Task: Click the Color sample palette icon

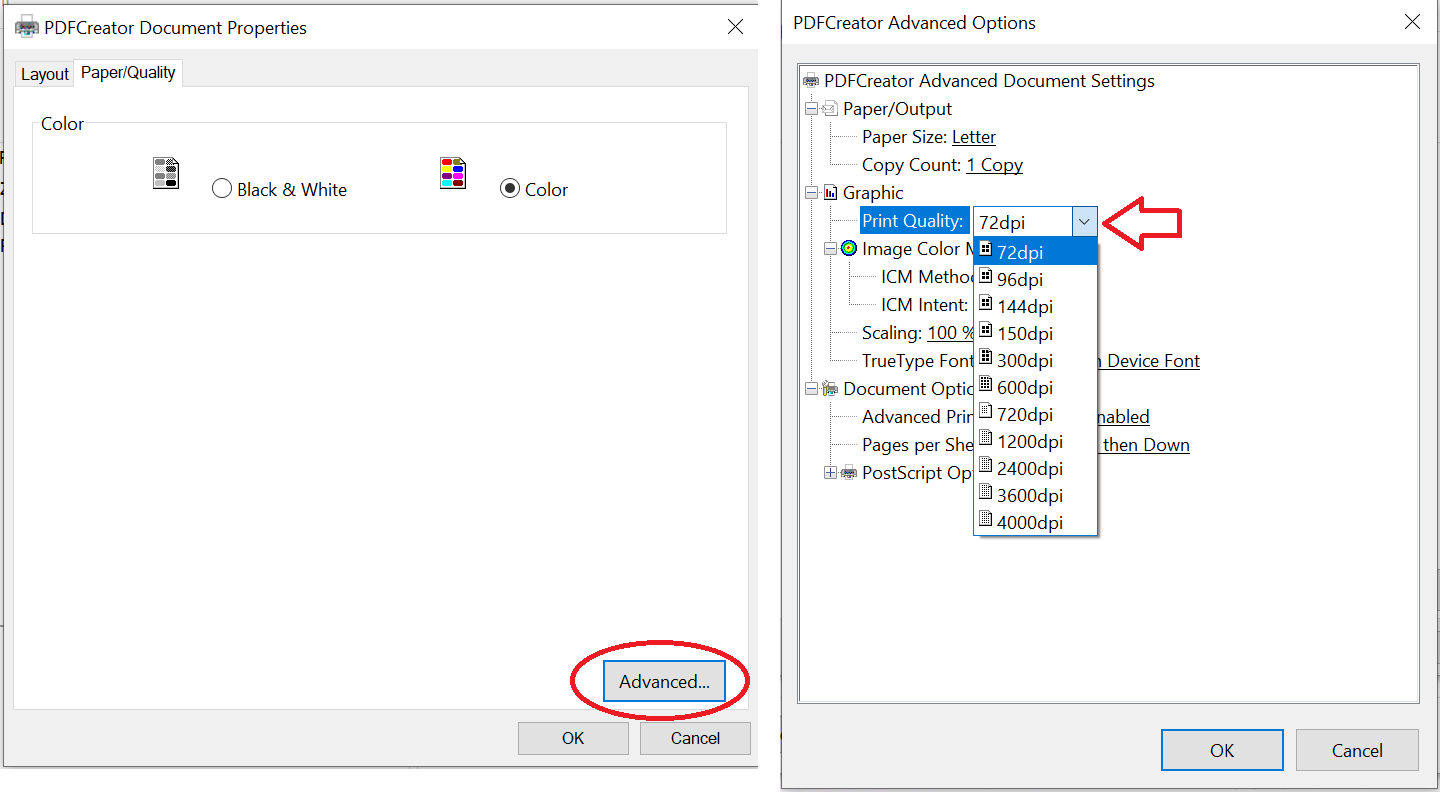Action: [x=453, y=173]
